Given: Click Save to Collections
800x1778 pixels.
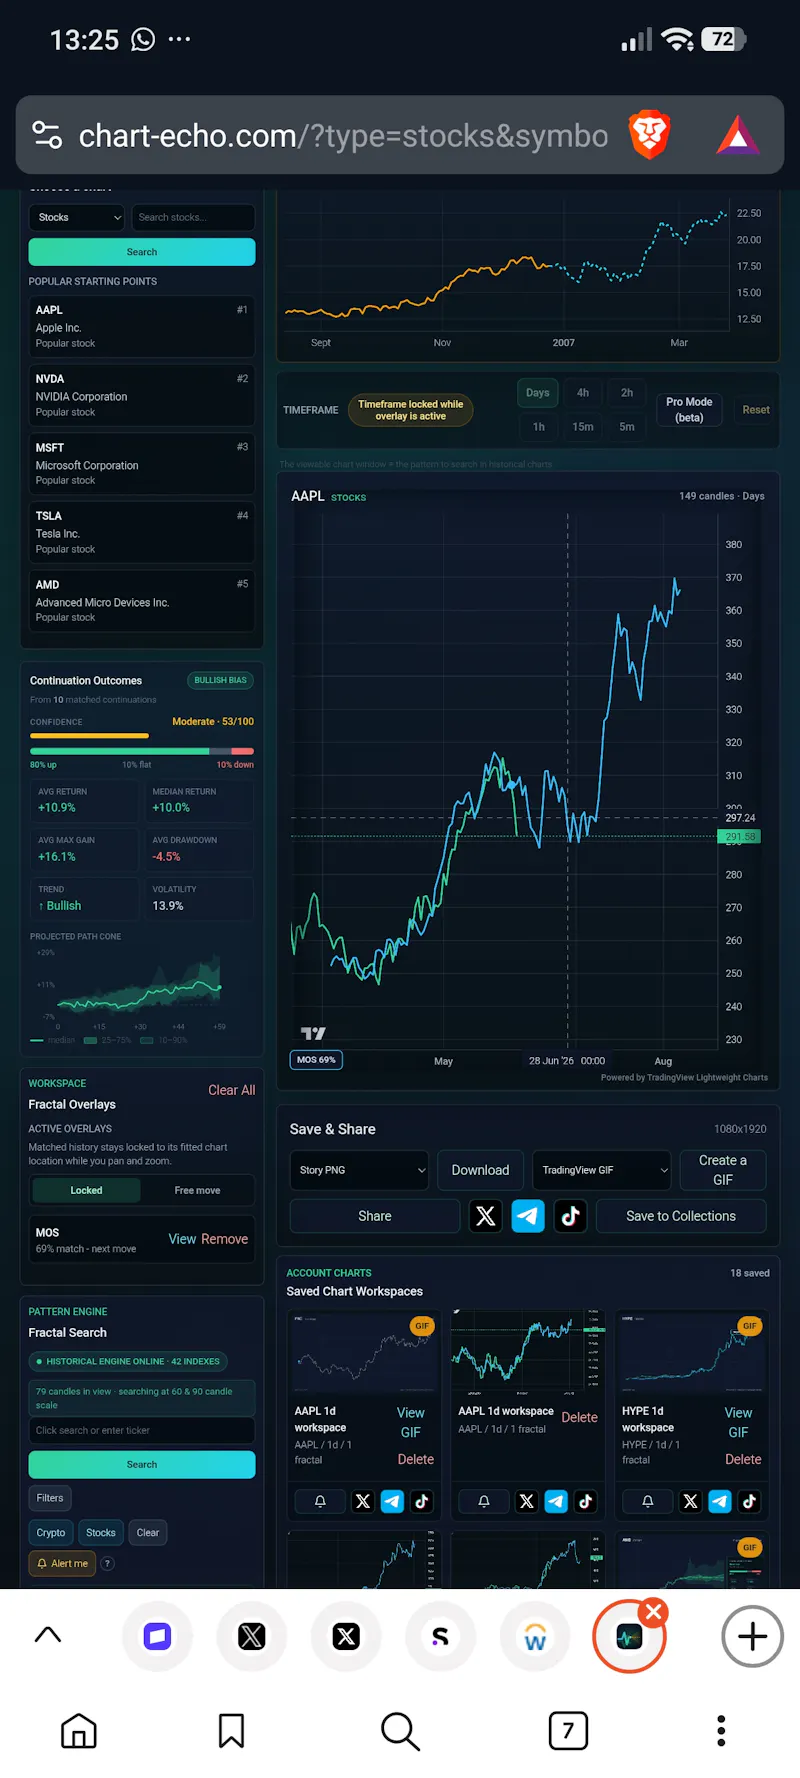Looking at the screenshot, I should (681, 1216).
